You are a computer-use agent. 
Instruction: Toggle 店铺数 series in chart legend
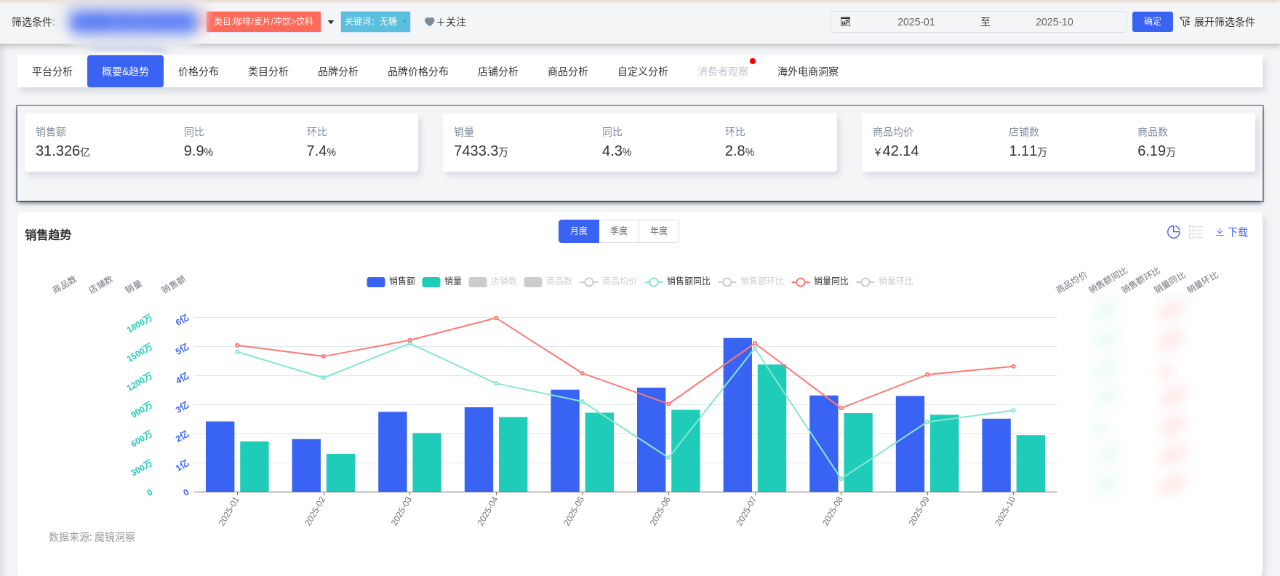(x=478, y=282)
